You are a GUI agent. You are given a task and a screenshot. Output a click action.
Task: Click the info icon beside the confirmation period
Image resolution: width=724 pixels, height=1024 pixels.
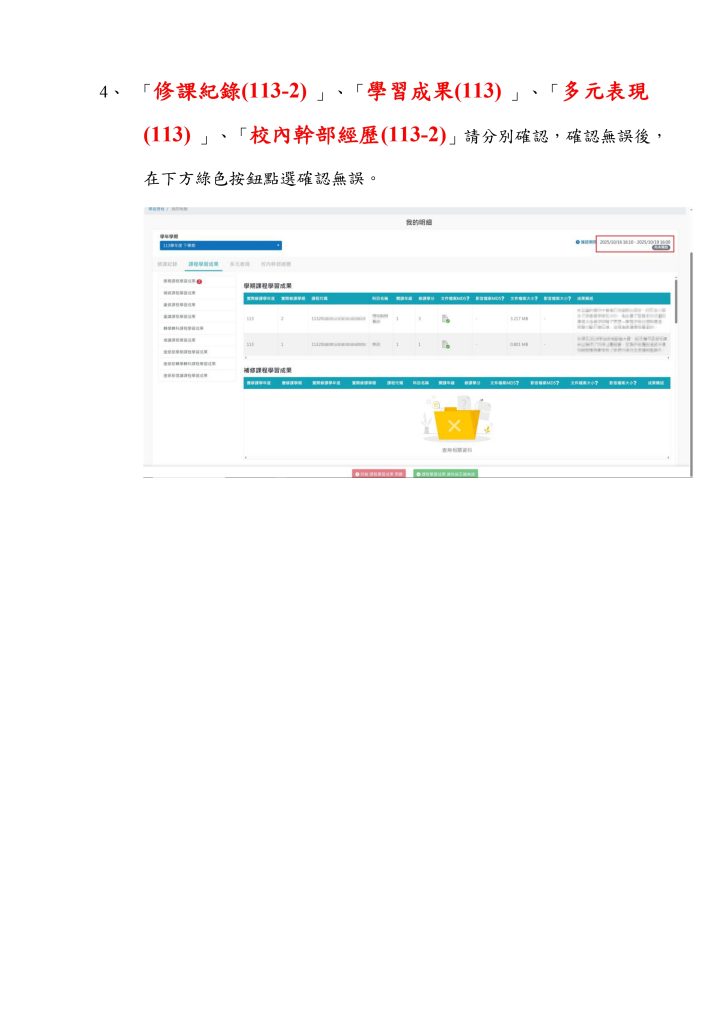577,242
